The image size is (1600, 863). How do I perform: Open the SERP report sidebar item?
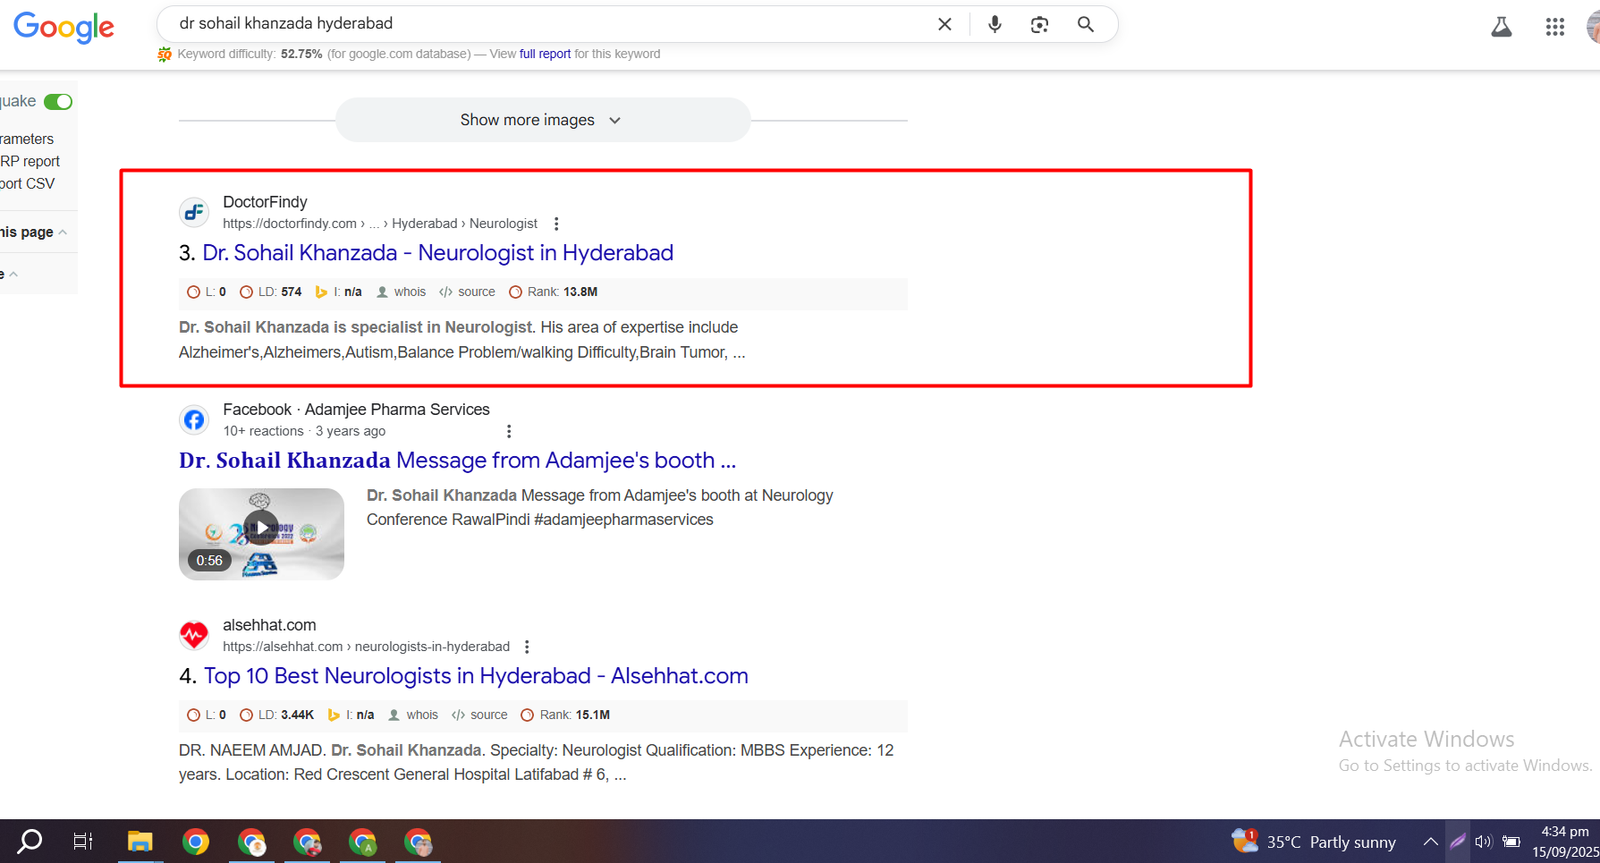[30, 161]
